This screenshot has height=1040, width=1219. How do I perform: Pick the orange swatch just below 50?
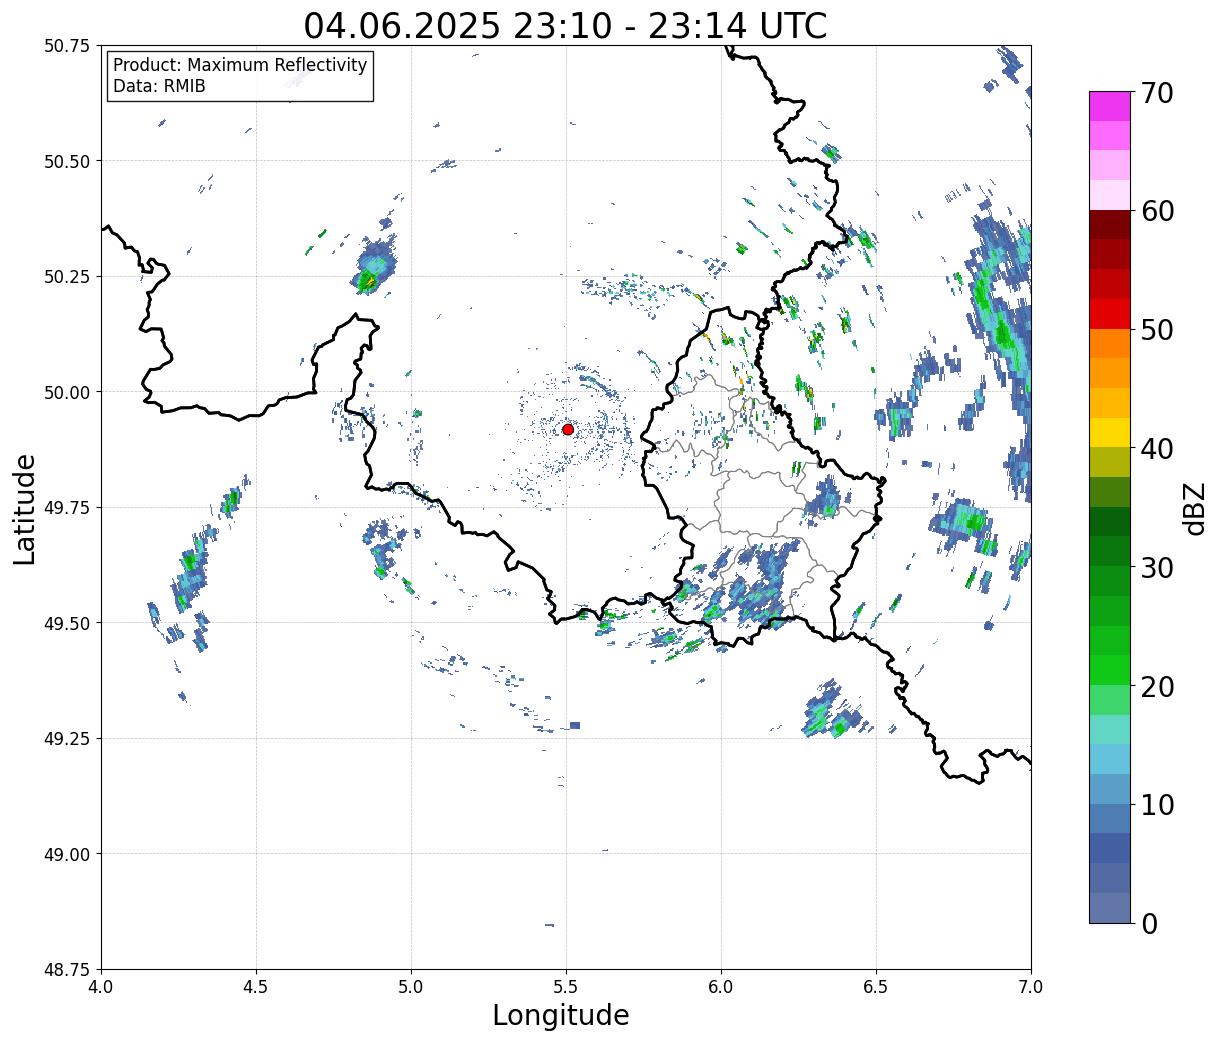pos(1110,344)
